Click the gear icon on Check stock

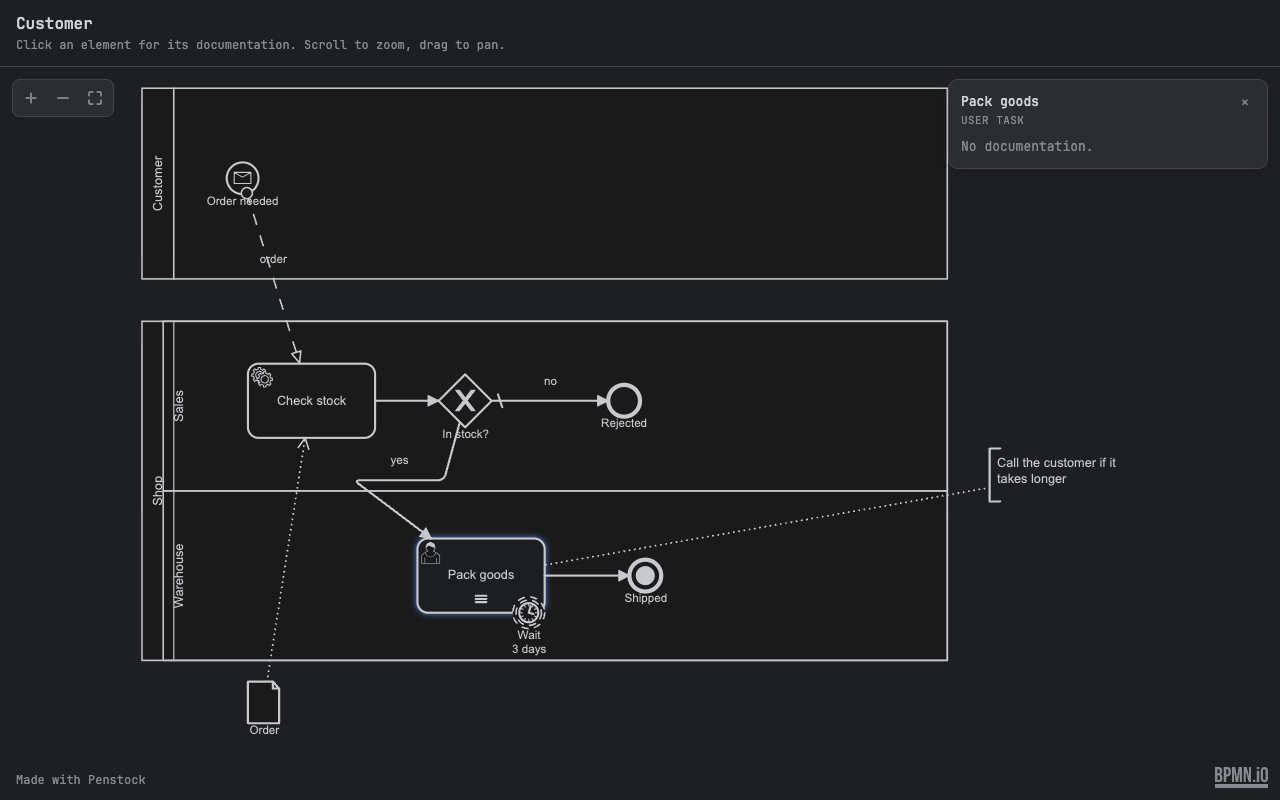[x=262, y=377]
